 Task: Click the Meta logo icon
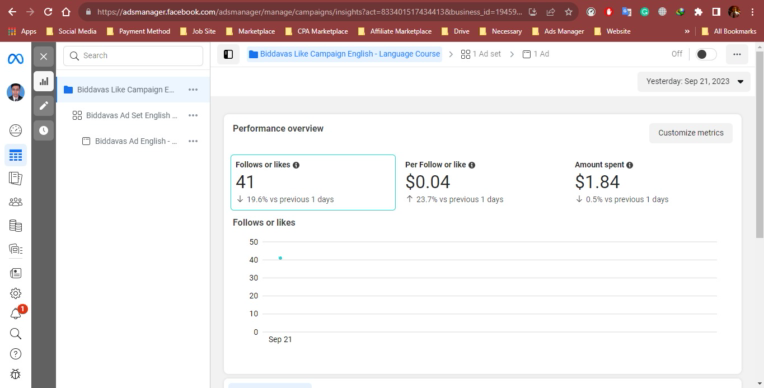[16, 58]
